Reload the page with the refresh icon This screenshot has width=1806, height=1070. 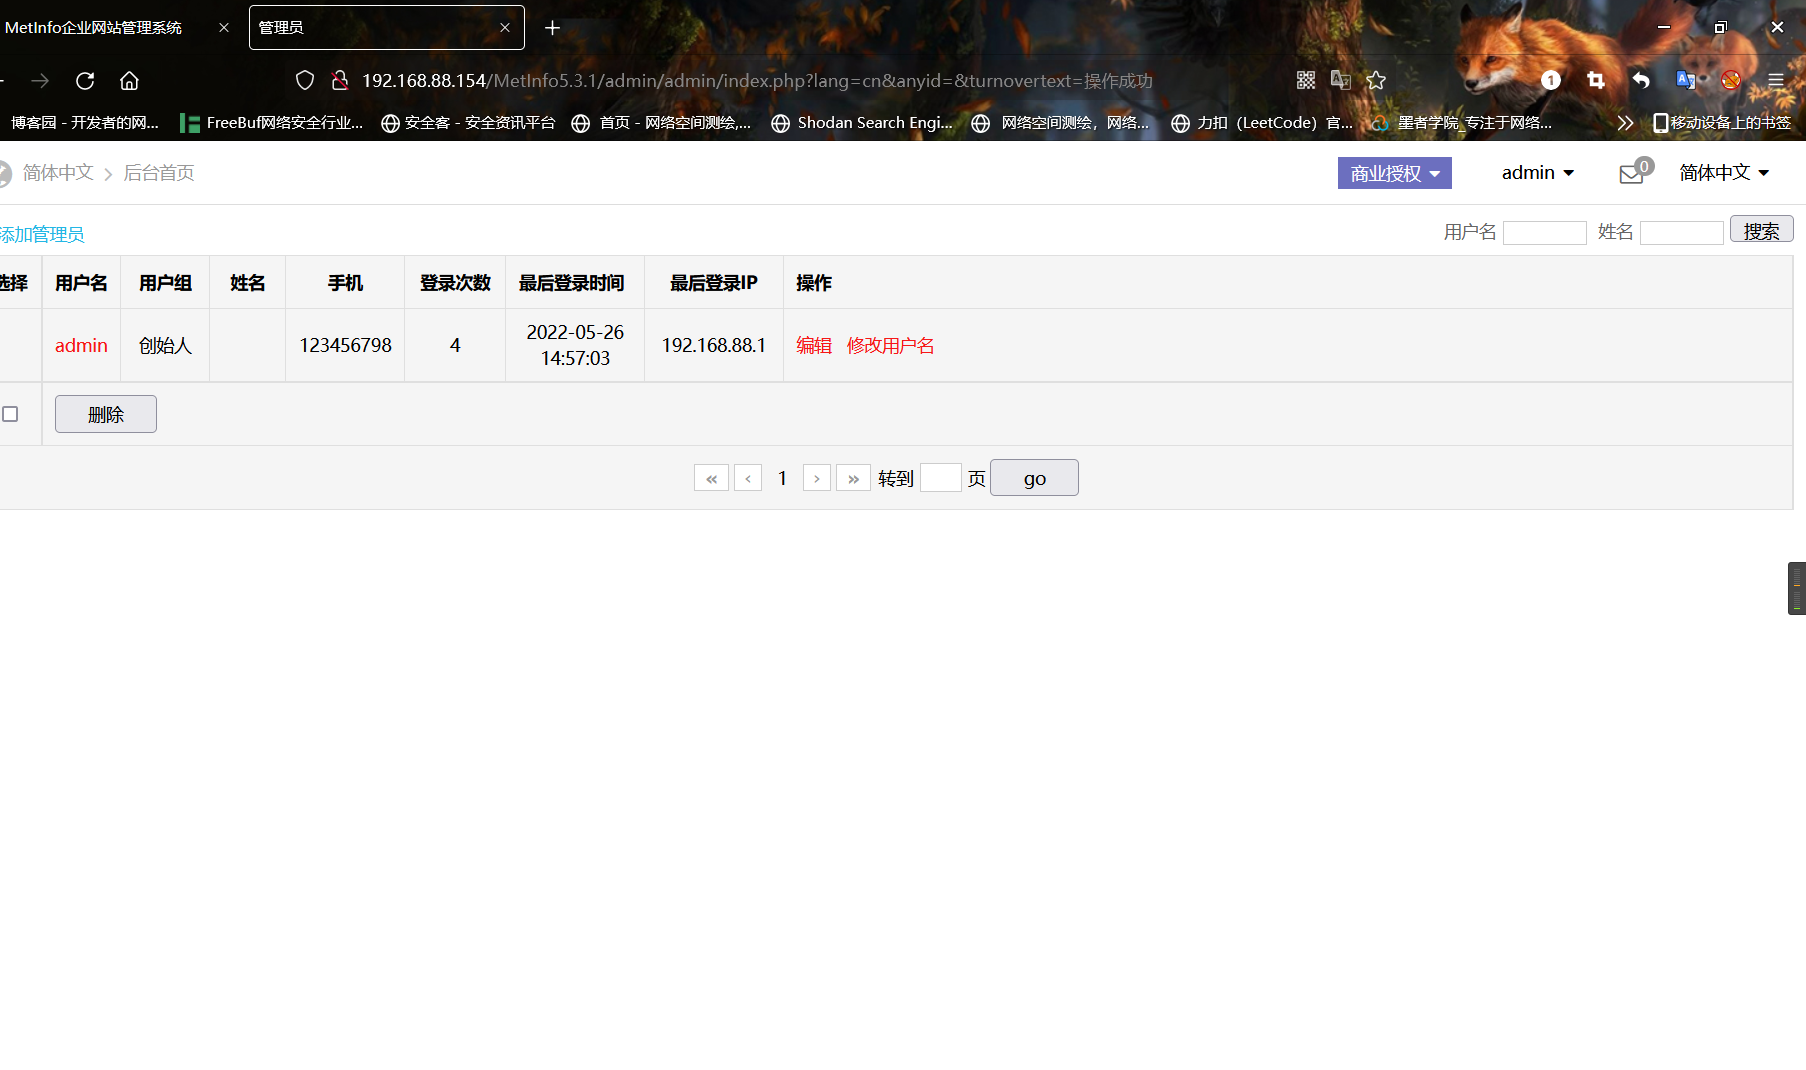pos(85,81)
